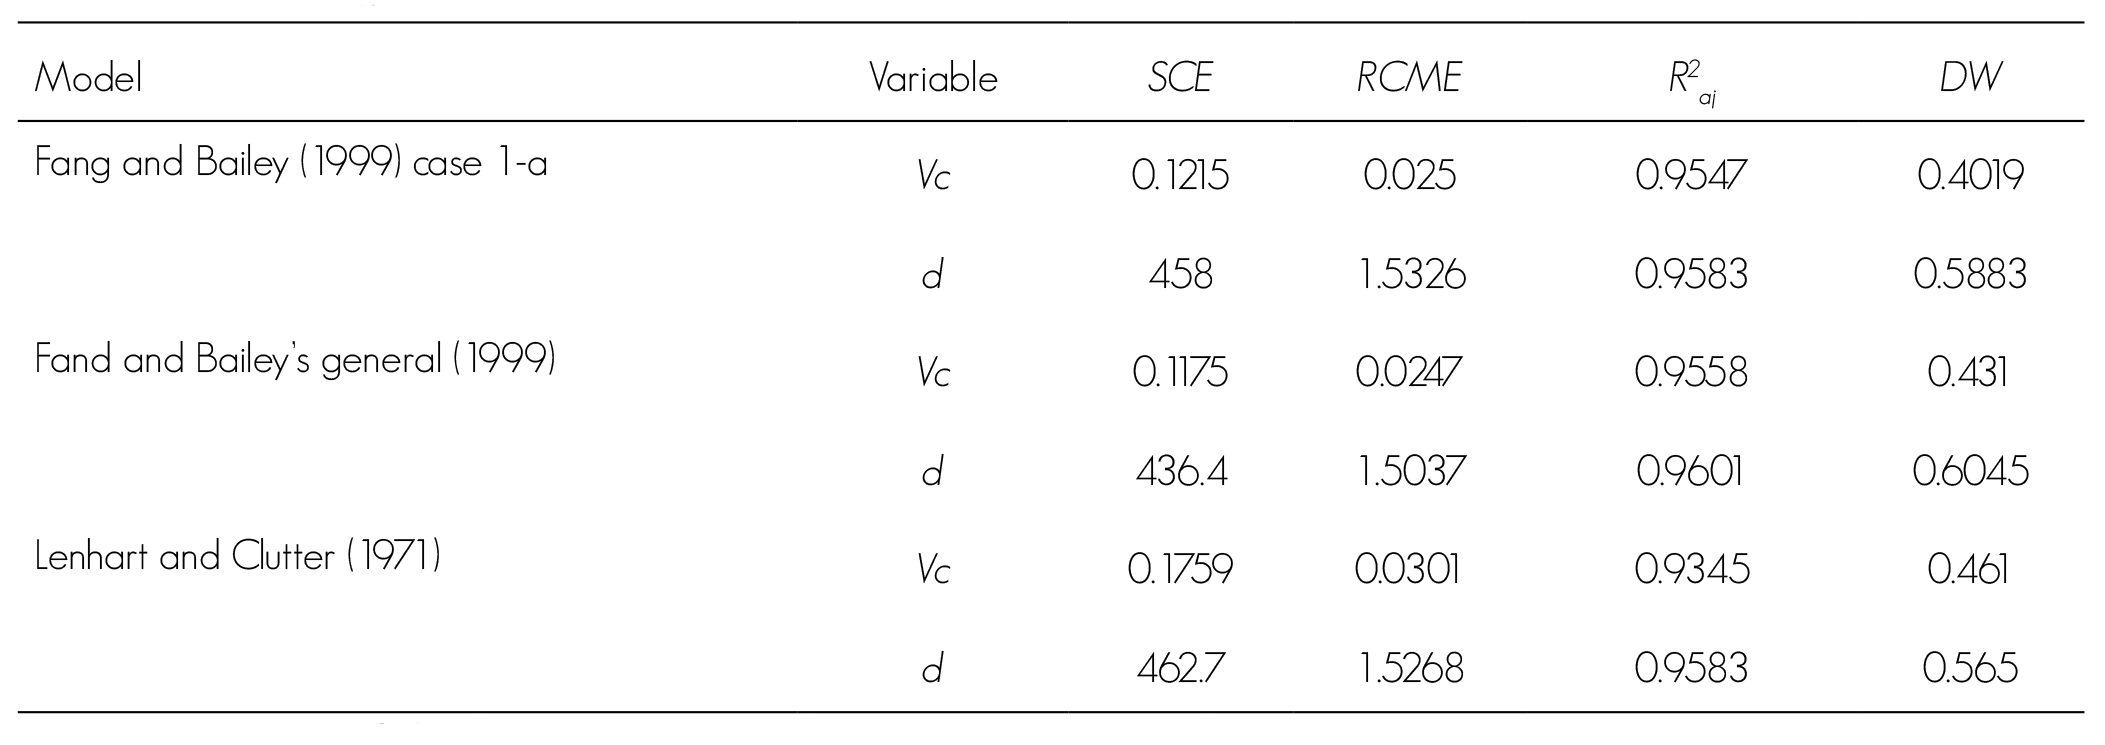Image resolution: width=2105 pixels, height=745 pixels.
Task: Select the Variable column header
Action: 933,78
